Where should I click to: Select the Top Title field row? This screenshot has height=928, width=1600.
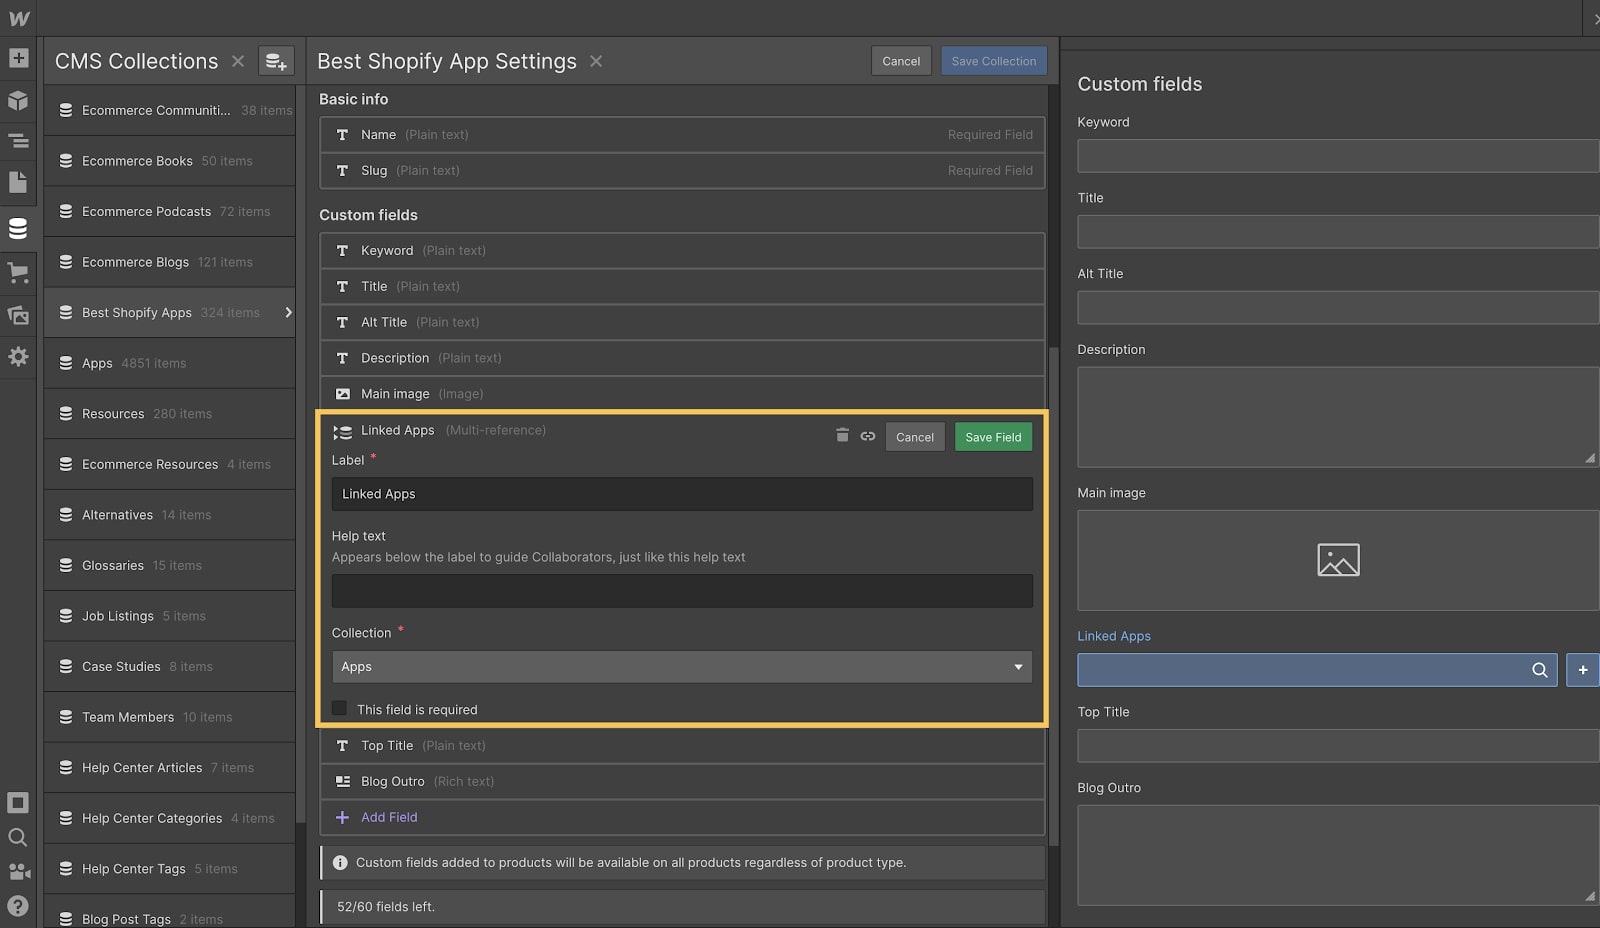pyautogui.click(x=682, y=745)
